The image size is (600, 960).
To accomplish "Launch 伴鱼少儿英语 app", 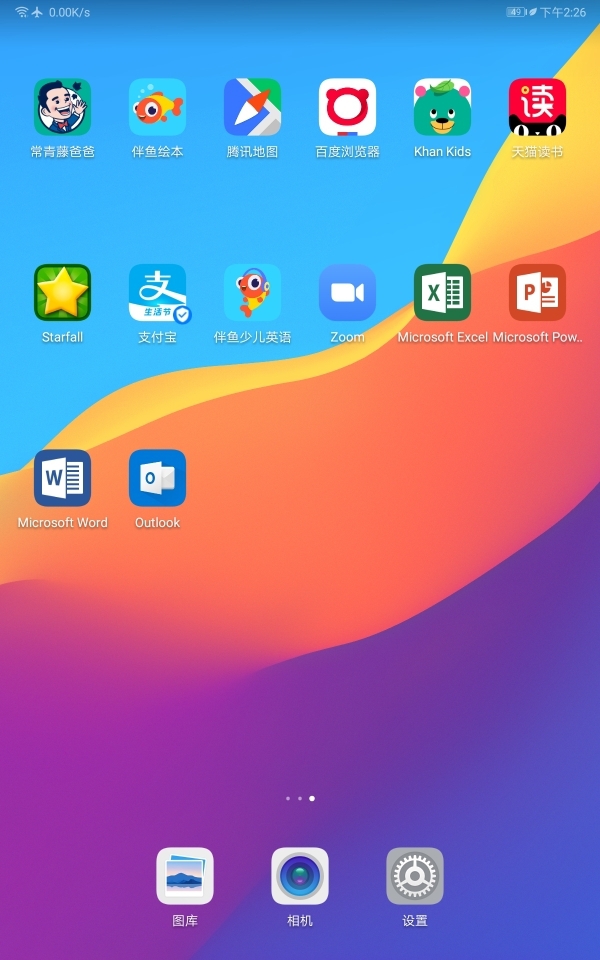I will click(252, 292).
